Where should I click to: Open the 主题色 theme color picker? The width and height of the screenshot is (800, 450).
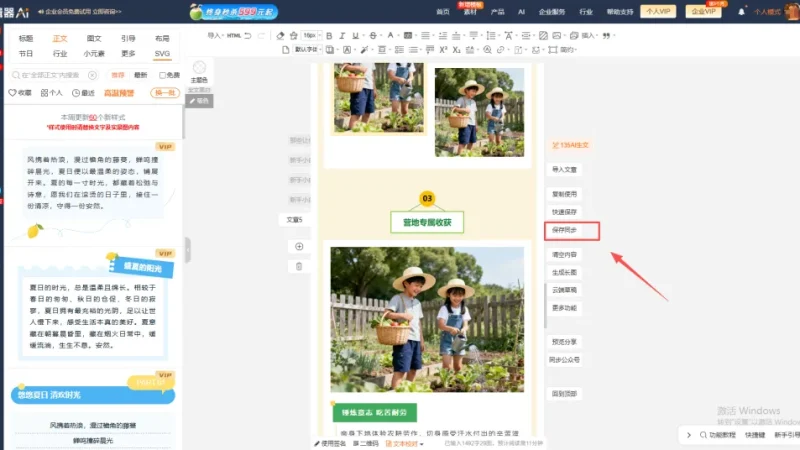[x=199, y=72]
